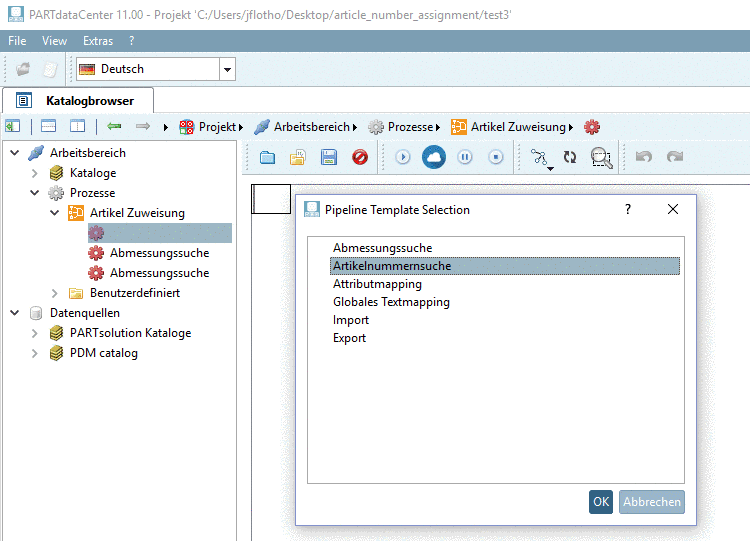The height and width of the screenshot is (541, 750).
Task: Stop the pipeline execution
Action: [x=496, y=157]
